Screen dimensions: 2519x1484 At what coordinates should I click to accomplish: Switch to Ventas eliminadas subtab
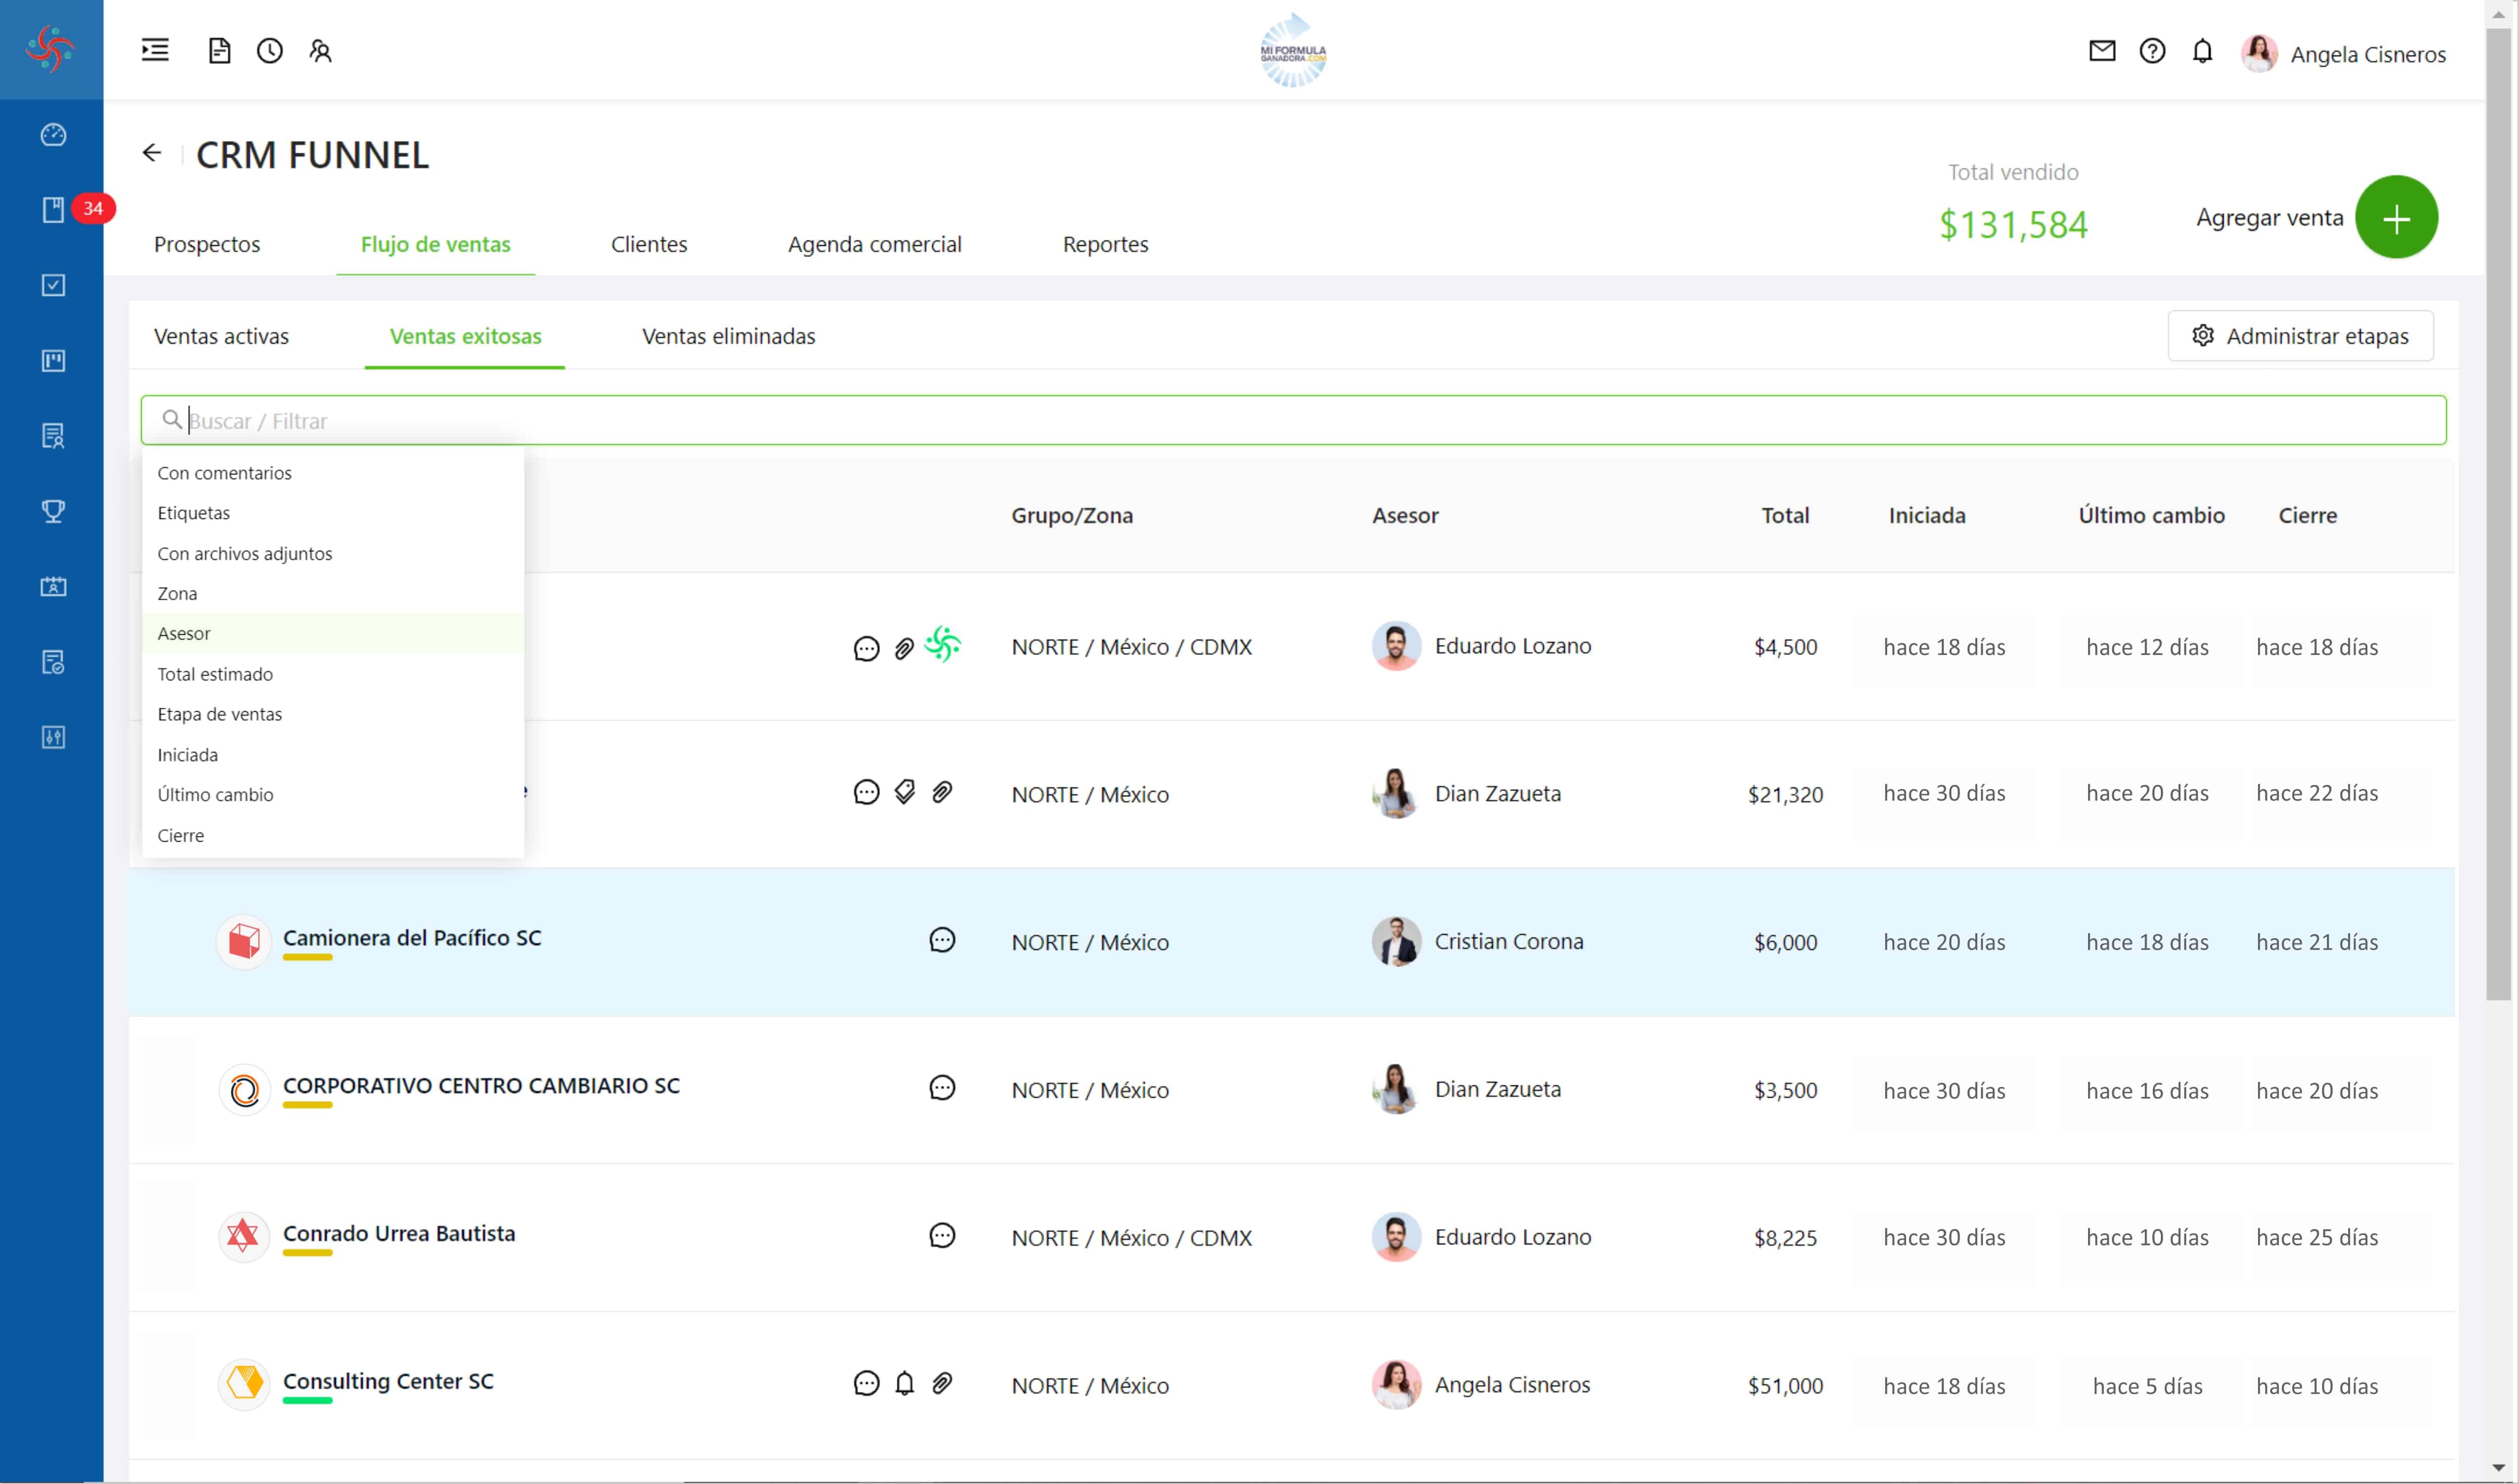[728, 336]
